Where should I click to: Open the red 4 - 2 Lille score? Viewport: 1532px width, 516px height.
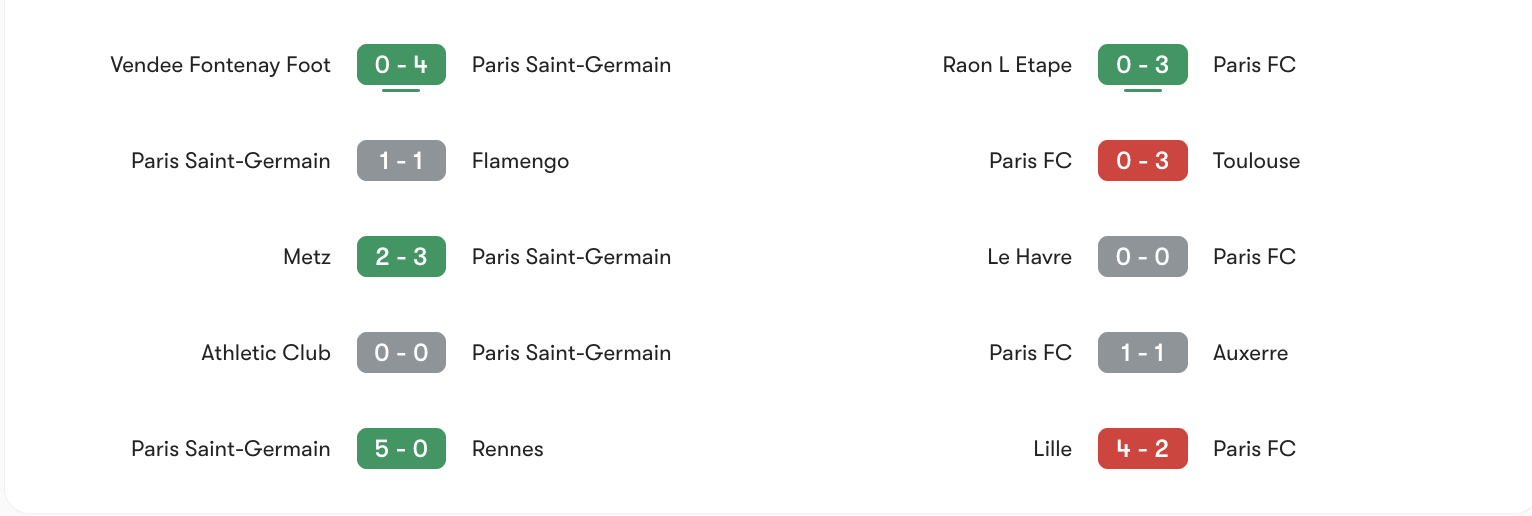tap(1143, 449)
